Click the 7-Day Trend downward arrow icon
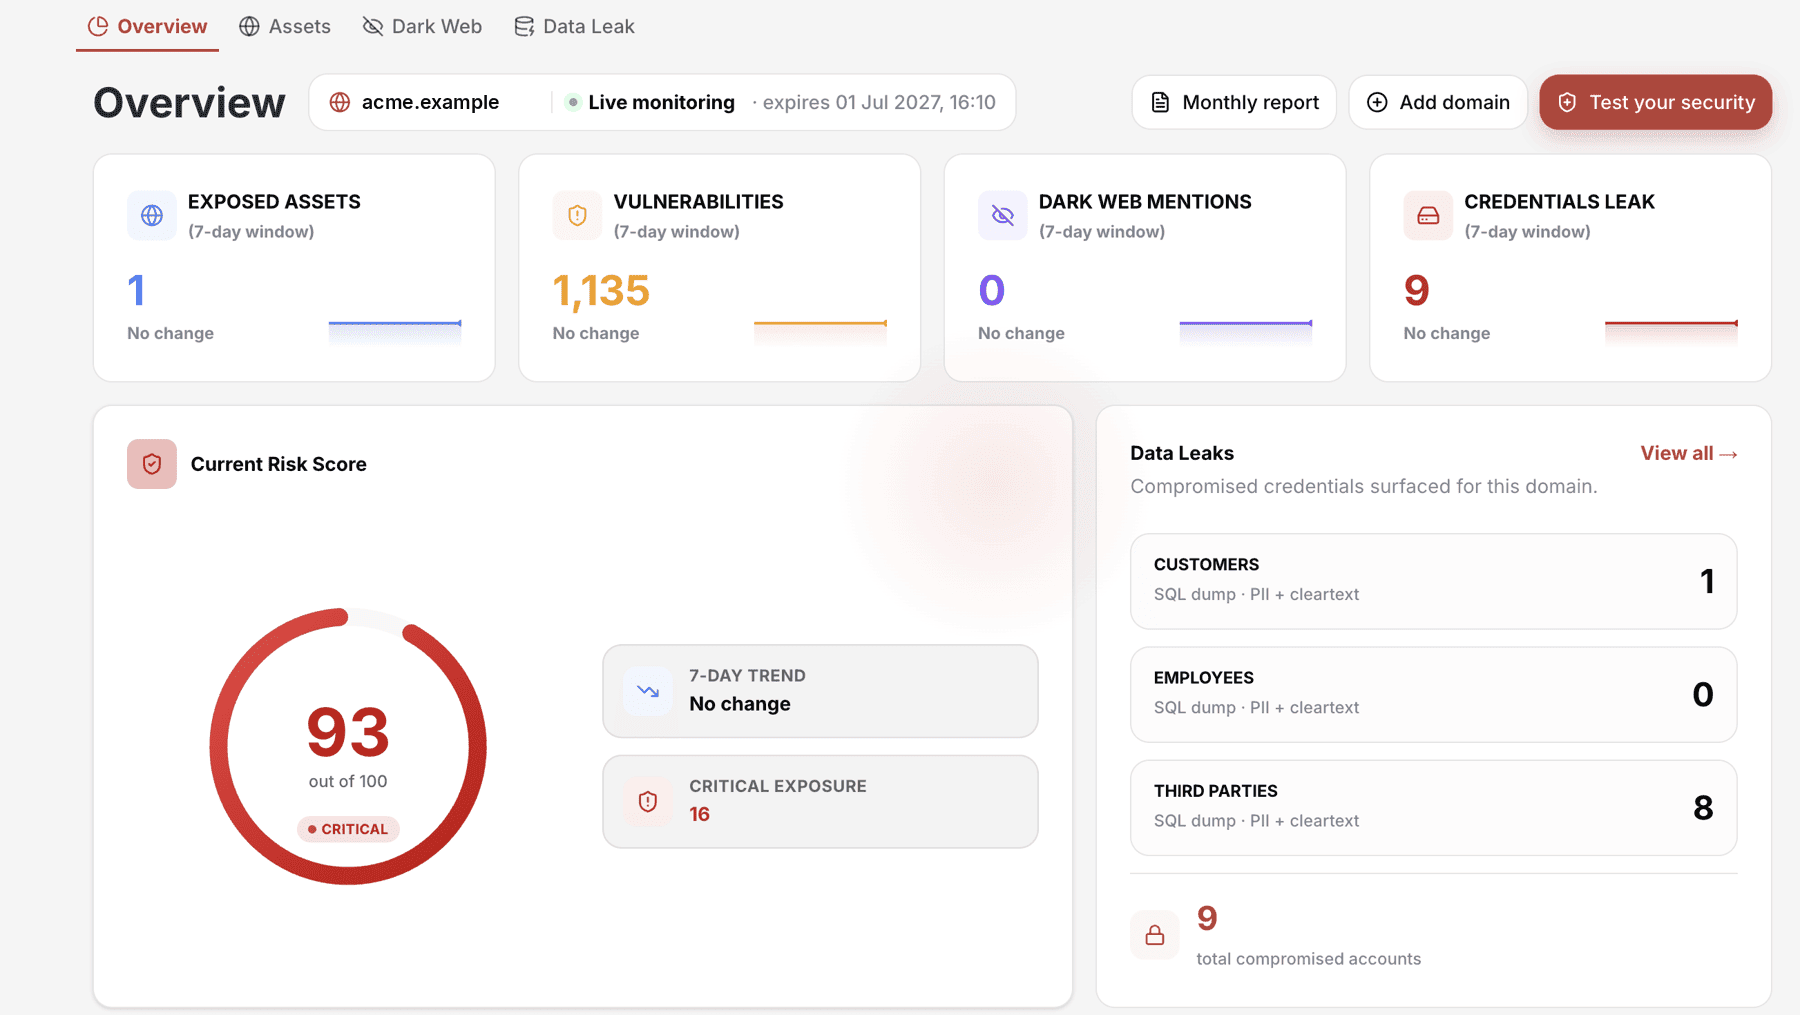 (648, 691)
